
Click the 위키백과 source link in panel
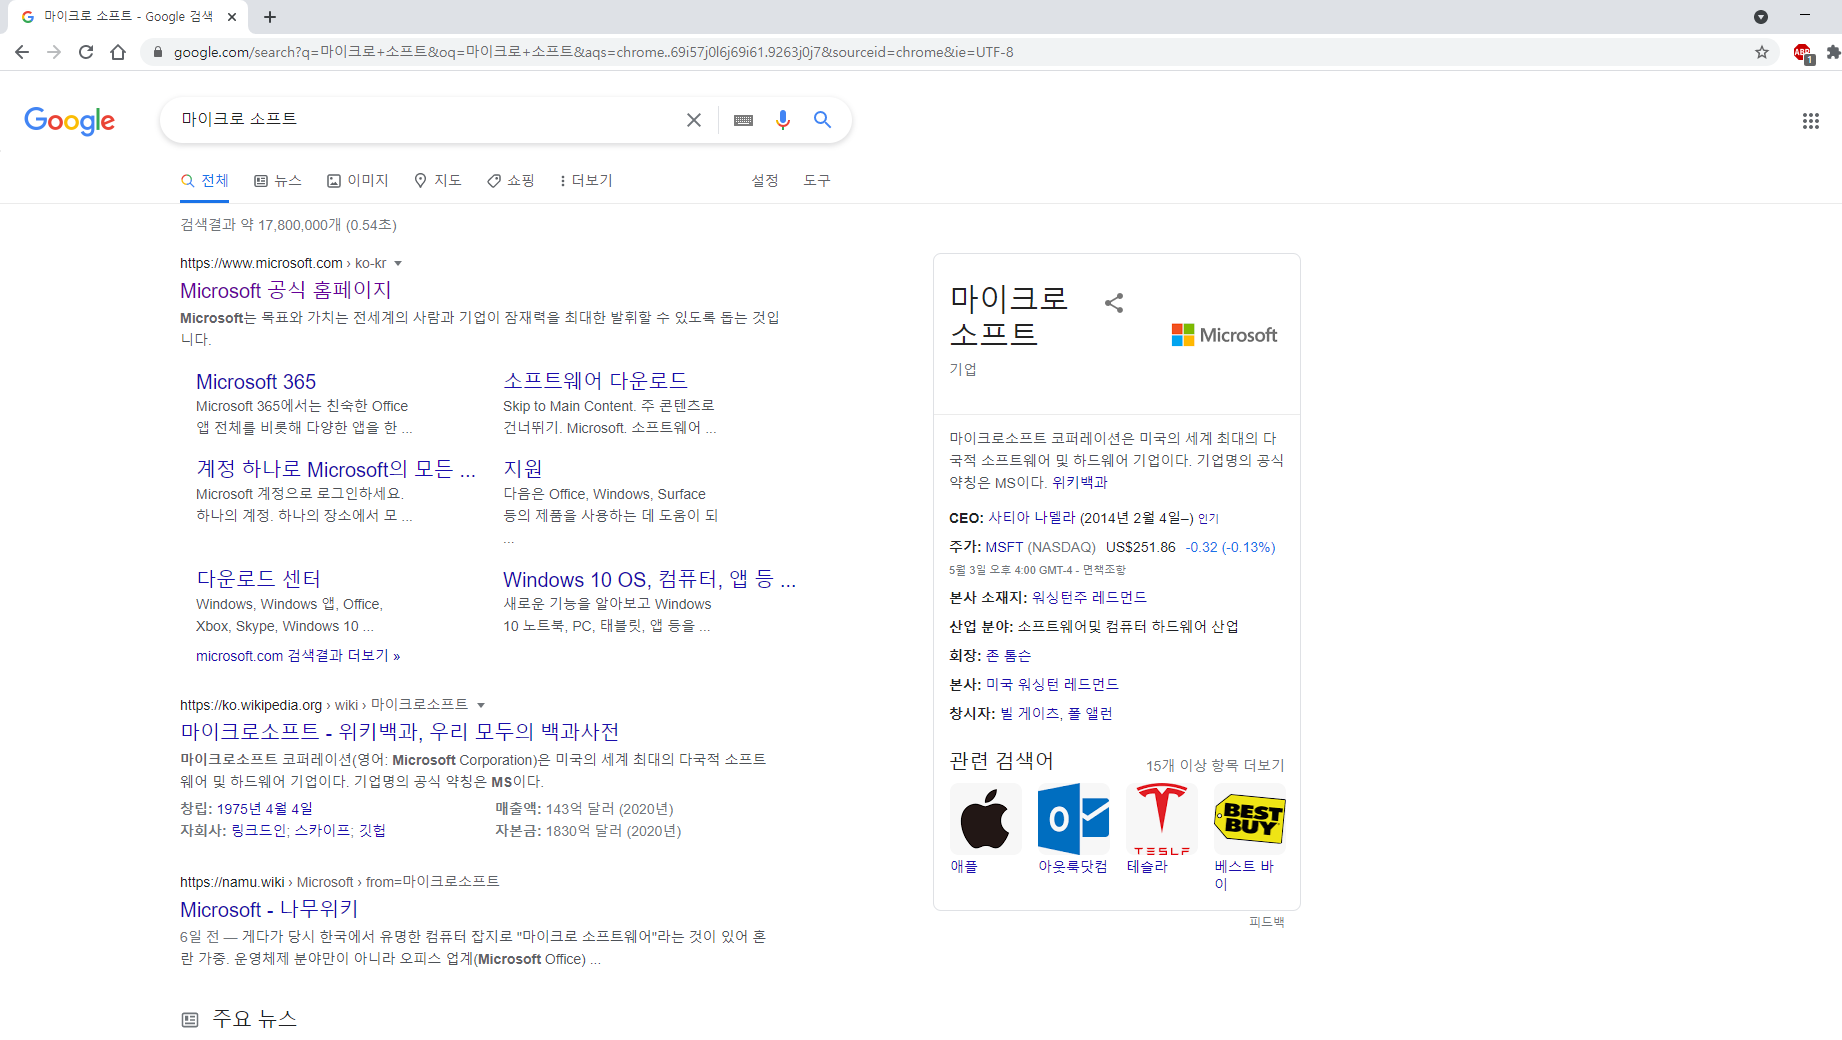pyautogui.click(x=1080, y=482)
